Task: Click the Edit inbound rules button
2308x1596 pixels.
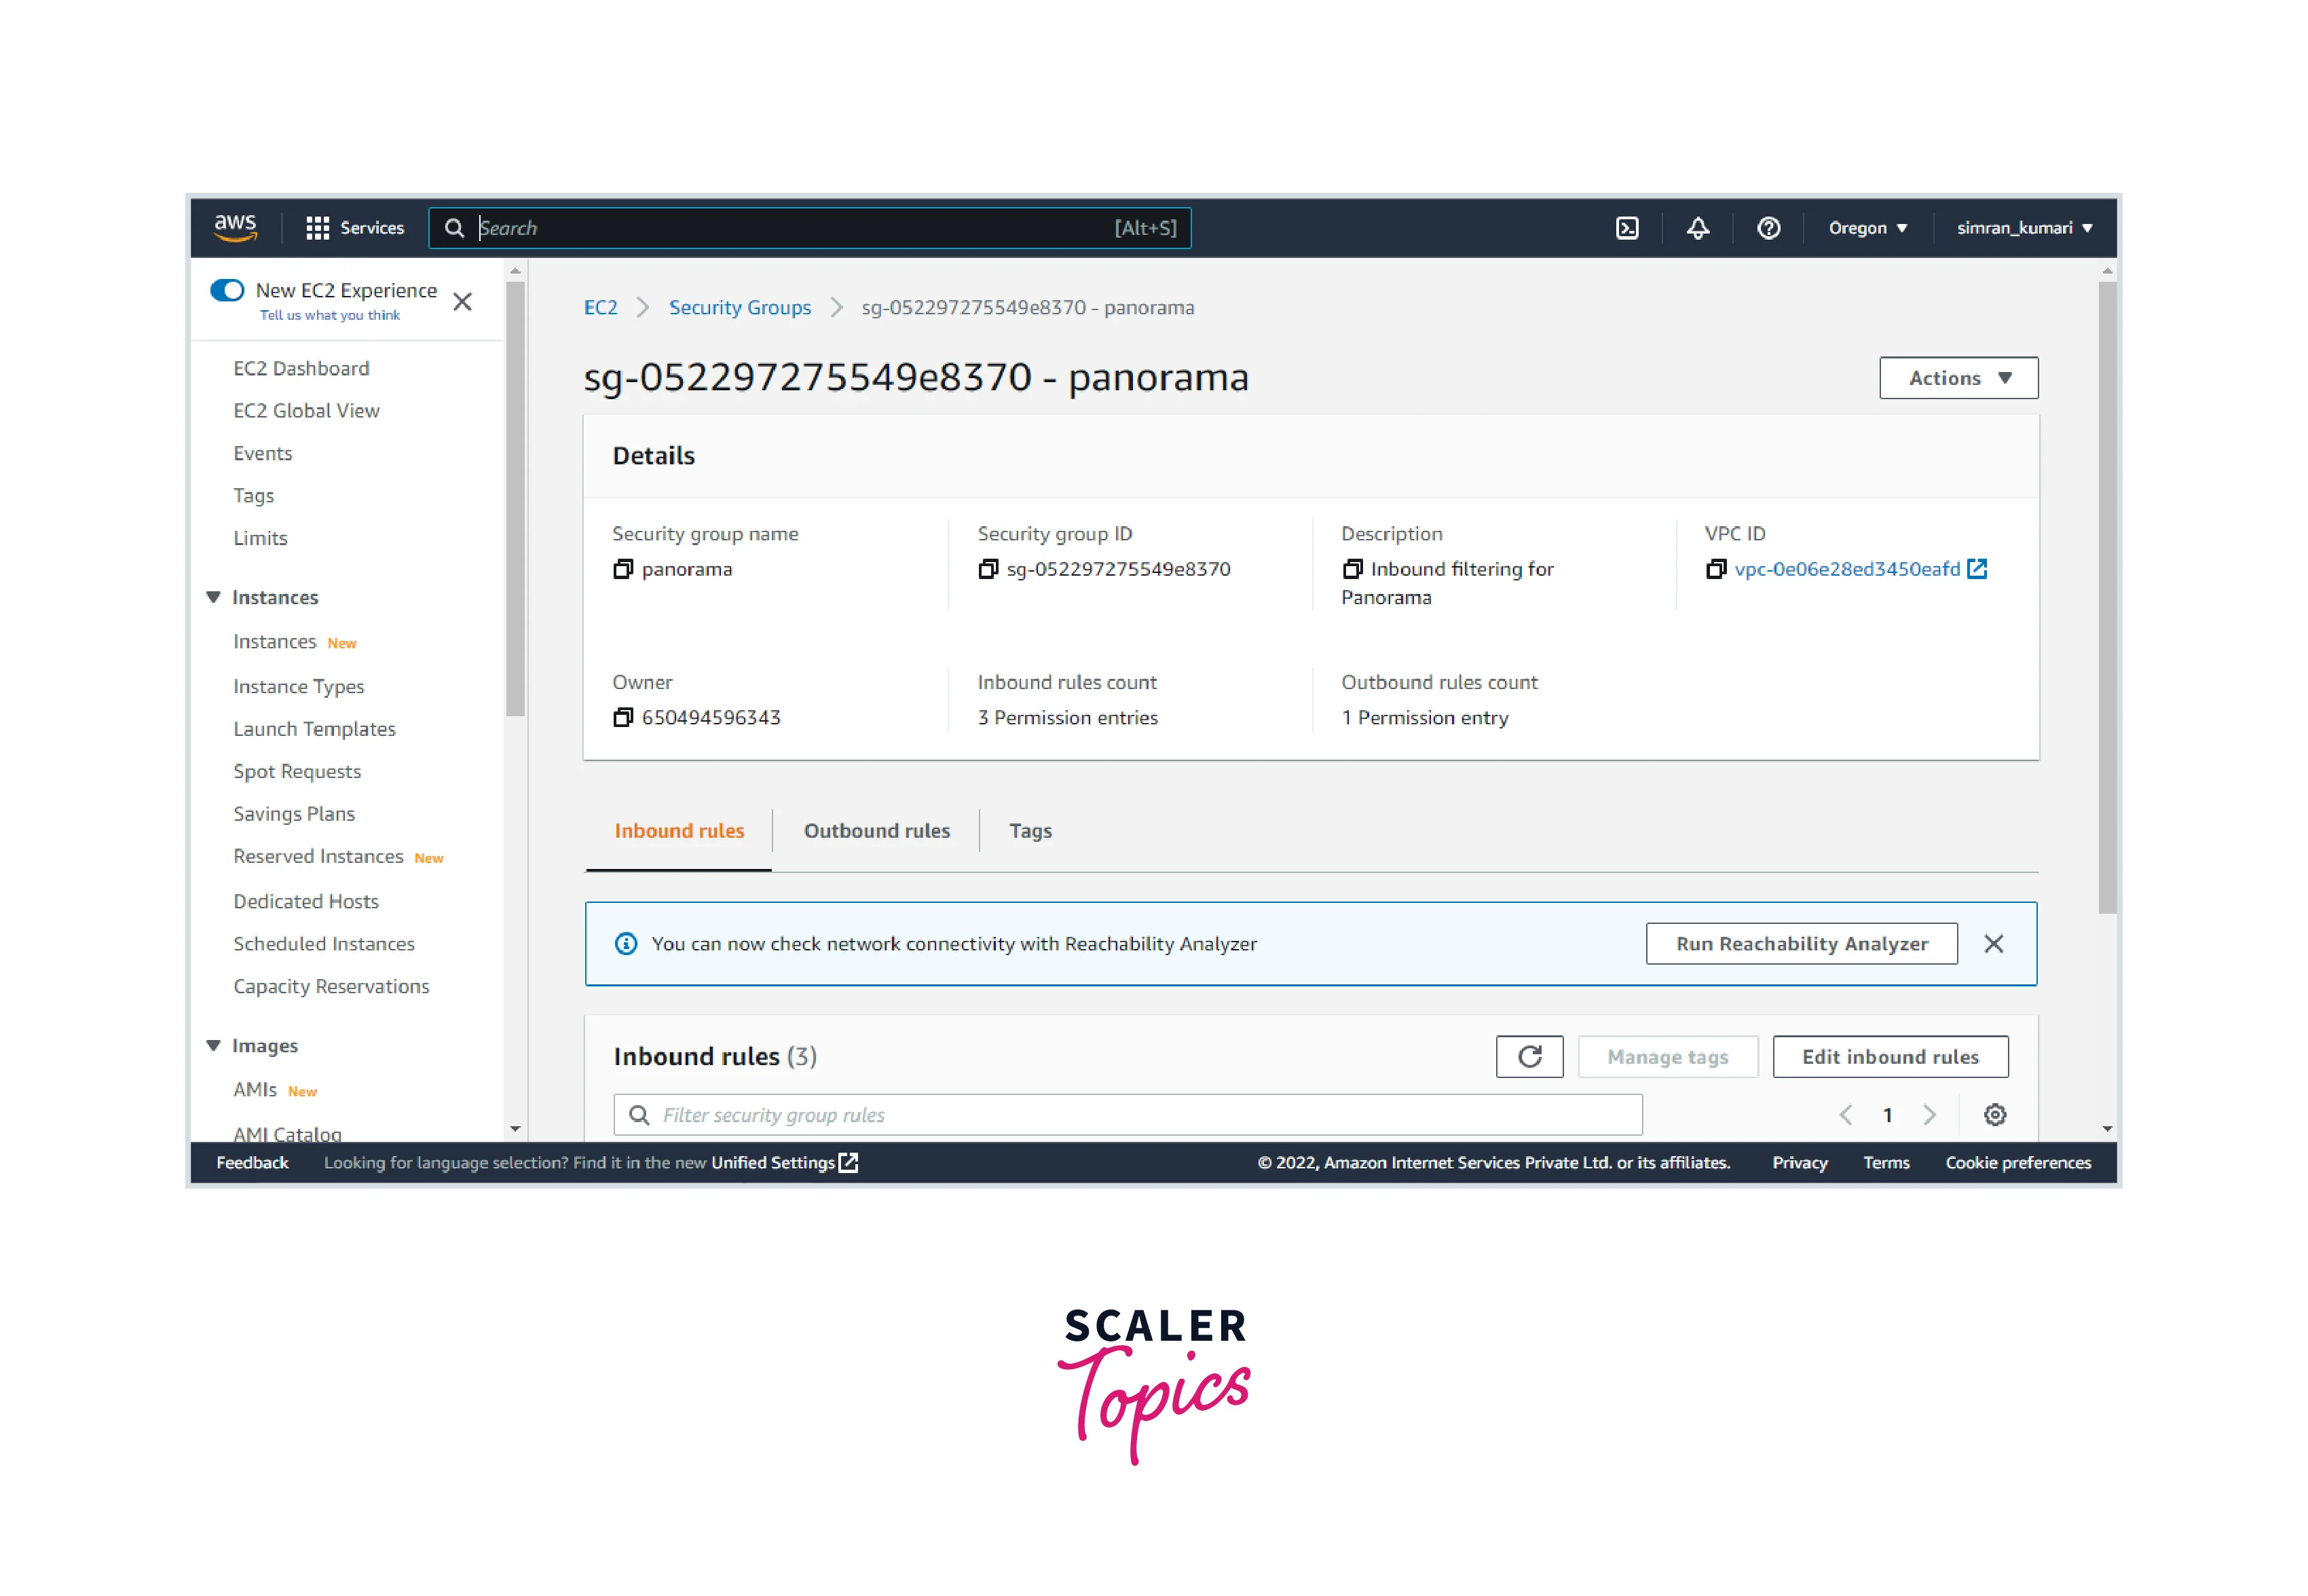Action: point(1889,1056)
